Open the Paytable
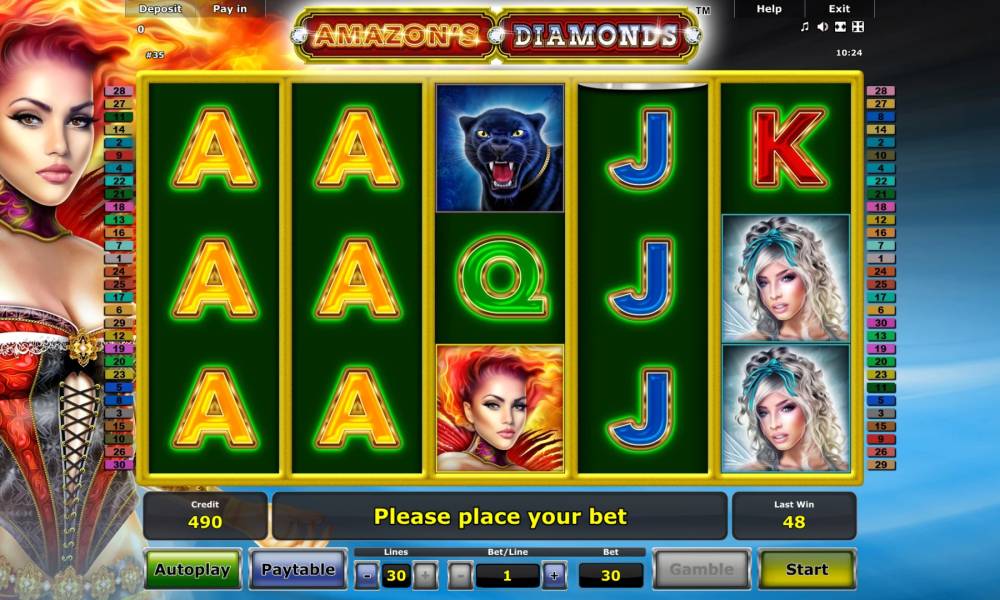This screenshot has height=600, width=1000. click(x=298, y=569)
